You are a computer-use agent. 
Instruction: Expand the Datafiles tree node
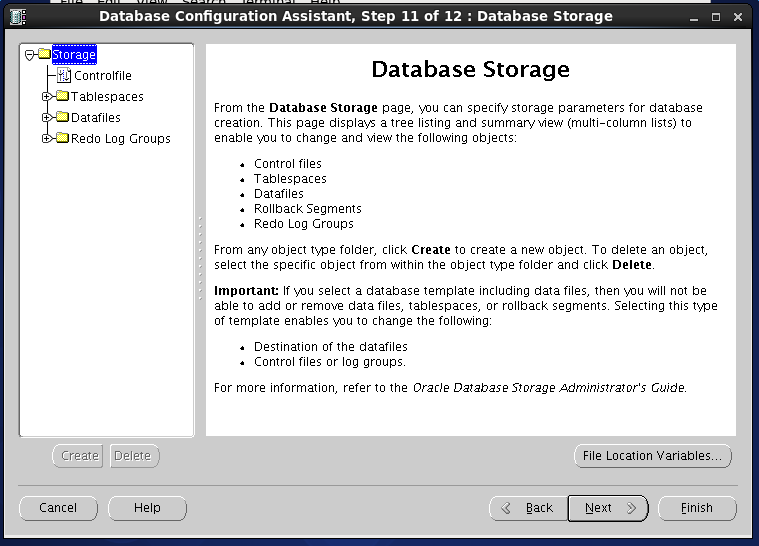(x=46, y=118)
